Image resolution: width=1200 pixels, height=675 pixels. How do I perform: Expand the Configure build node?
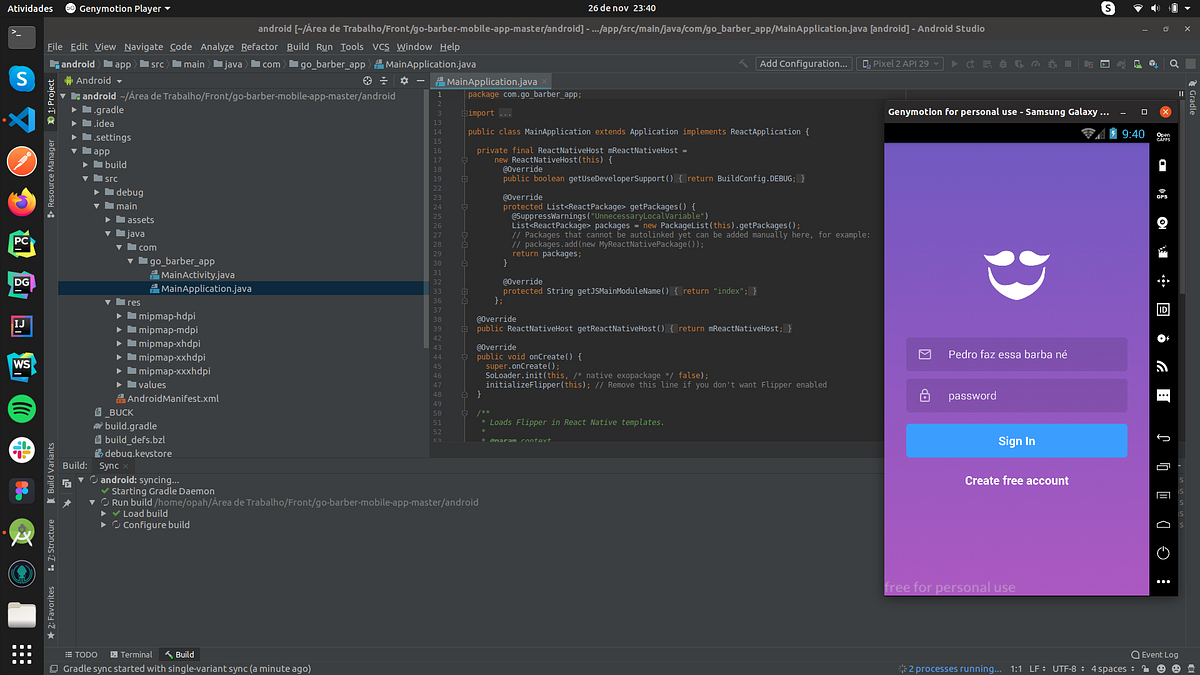(x=105, y=525)
